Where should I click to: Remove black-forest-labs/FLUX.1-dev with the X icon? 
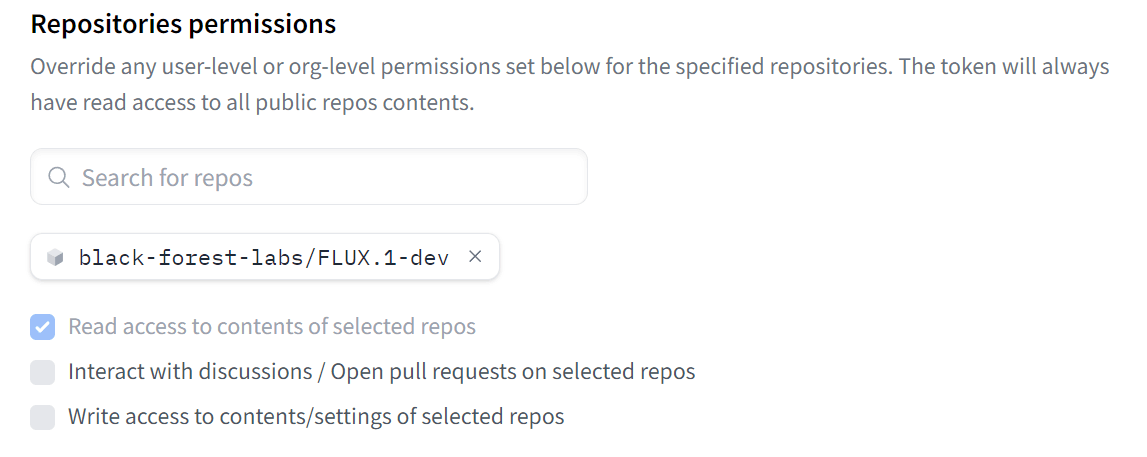click(x=475, y=257)
